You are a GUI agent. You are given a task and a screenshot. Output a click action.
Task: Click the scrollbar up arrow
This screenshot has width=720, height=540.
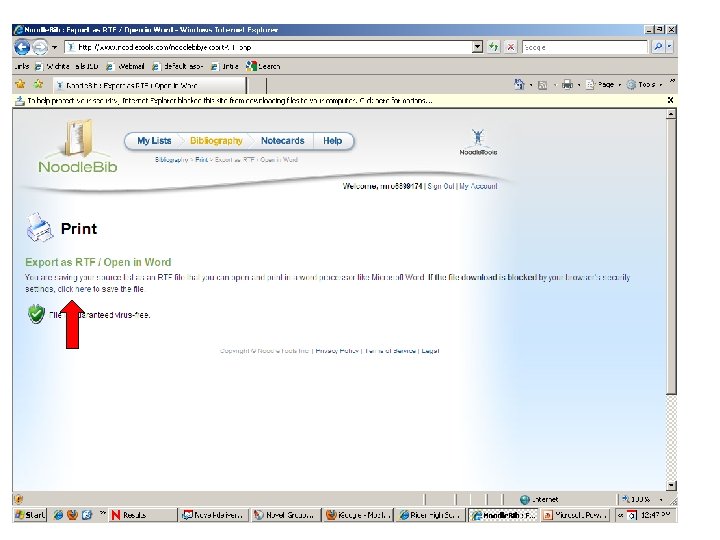[x=671, y=114]
